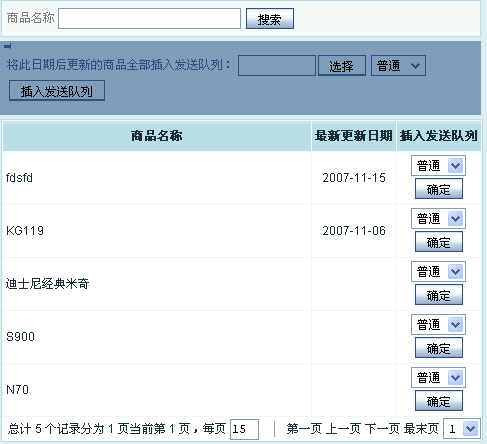Click the small collapse icon above date row
Screen dimensions: 487x444
click(8, 46)
